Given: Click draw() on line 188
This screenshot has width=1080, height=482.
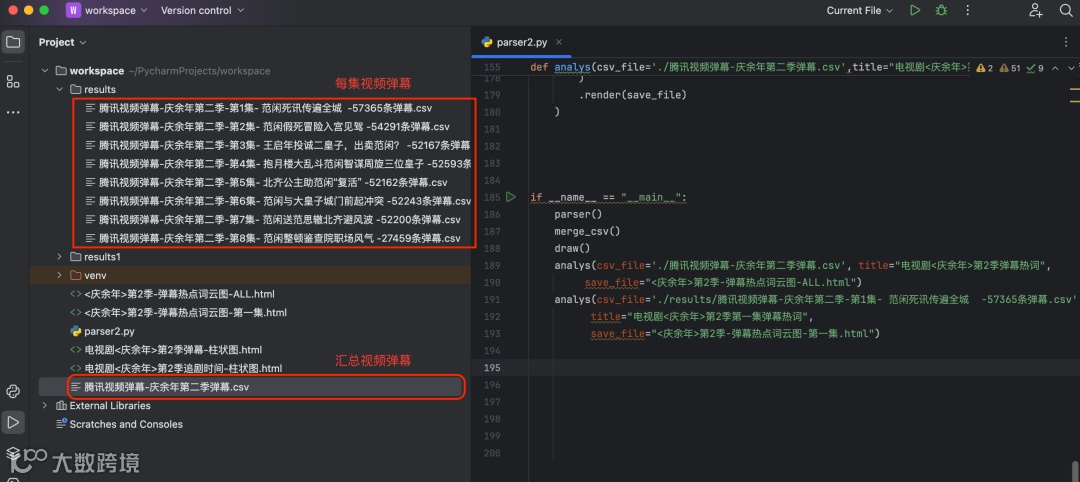Looking at the screenshot, I should pos(572,248).
